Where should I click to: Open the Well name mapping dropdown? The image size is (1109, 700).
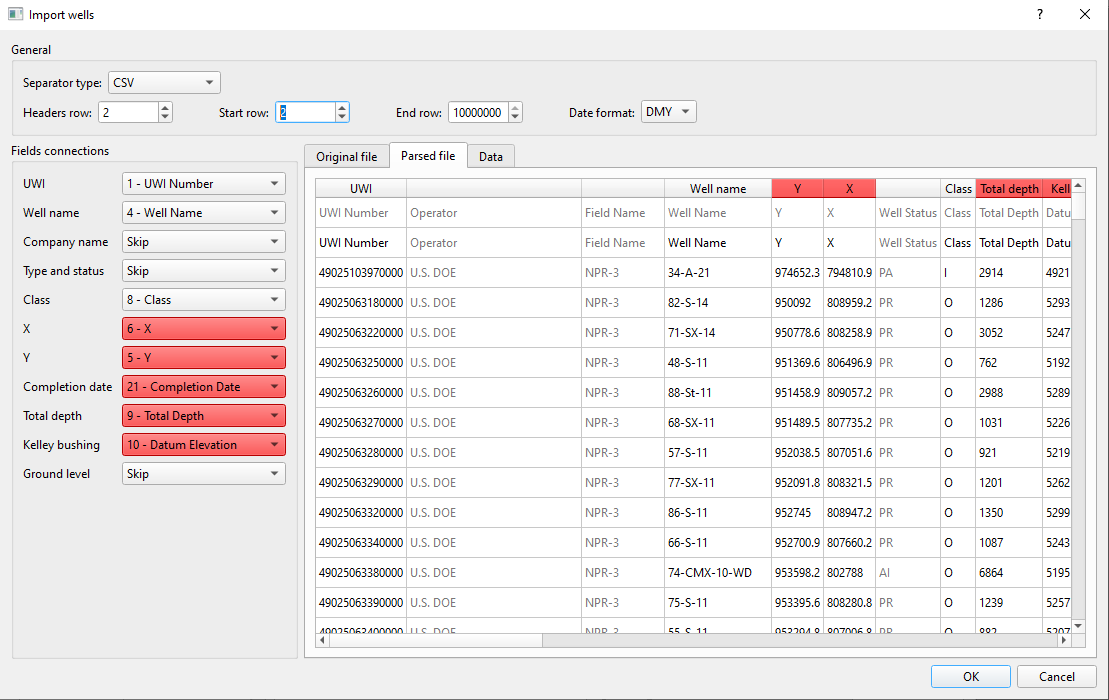click(203, 212)
